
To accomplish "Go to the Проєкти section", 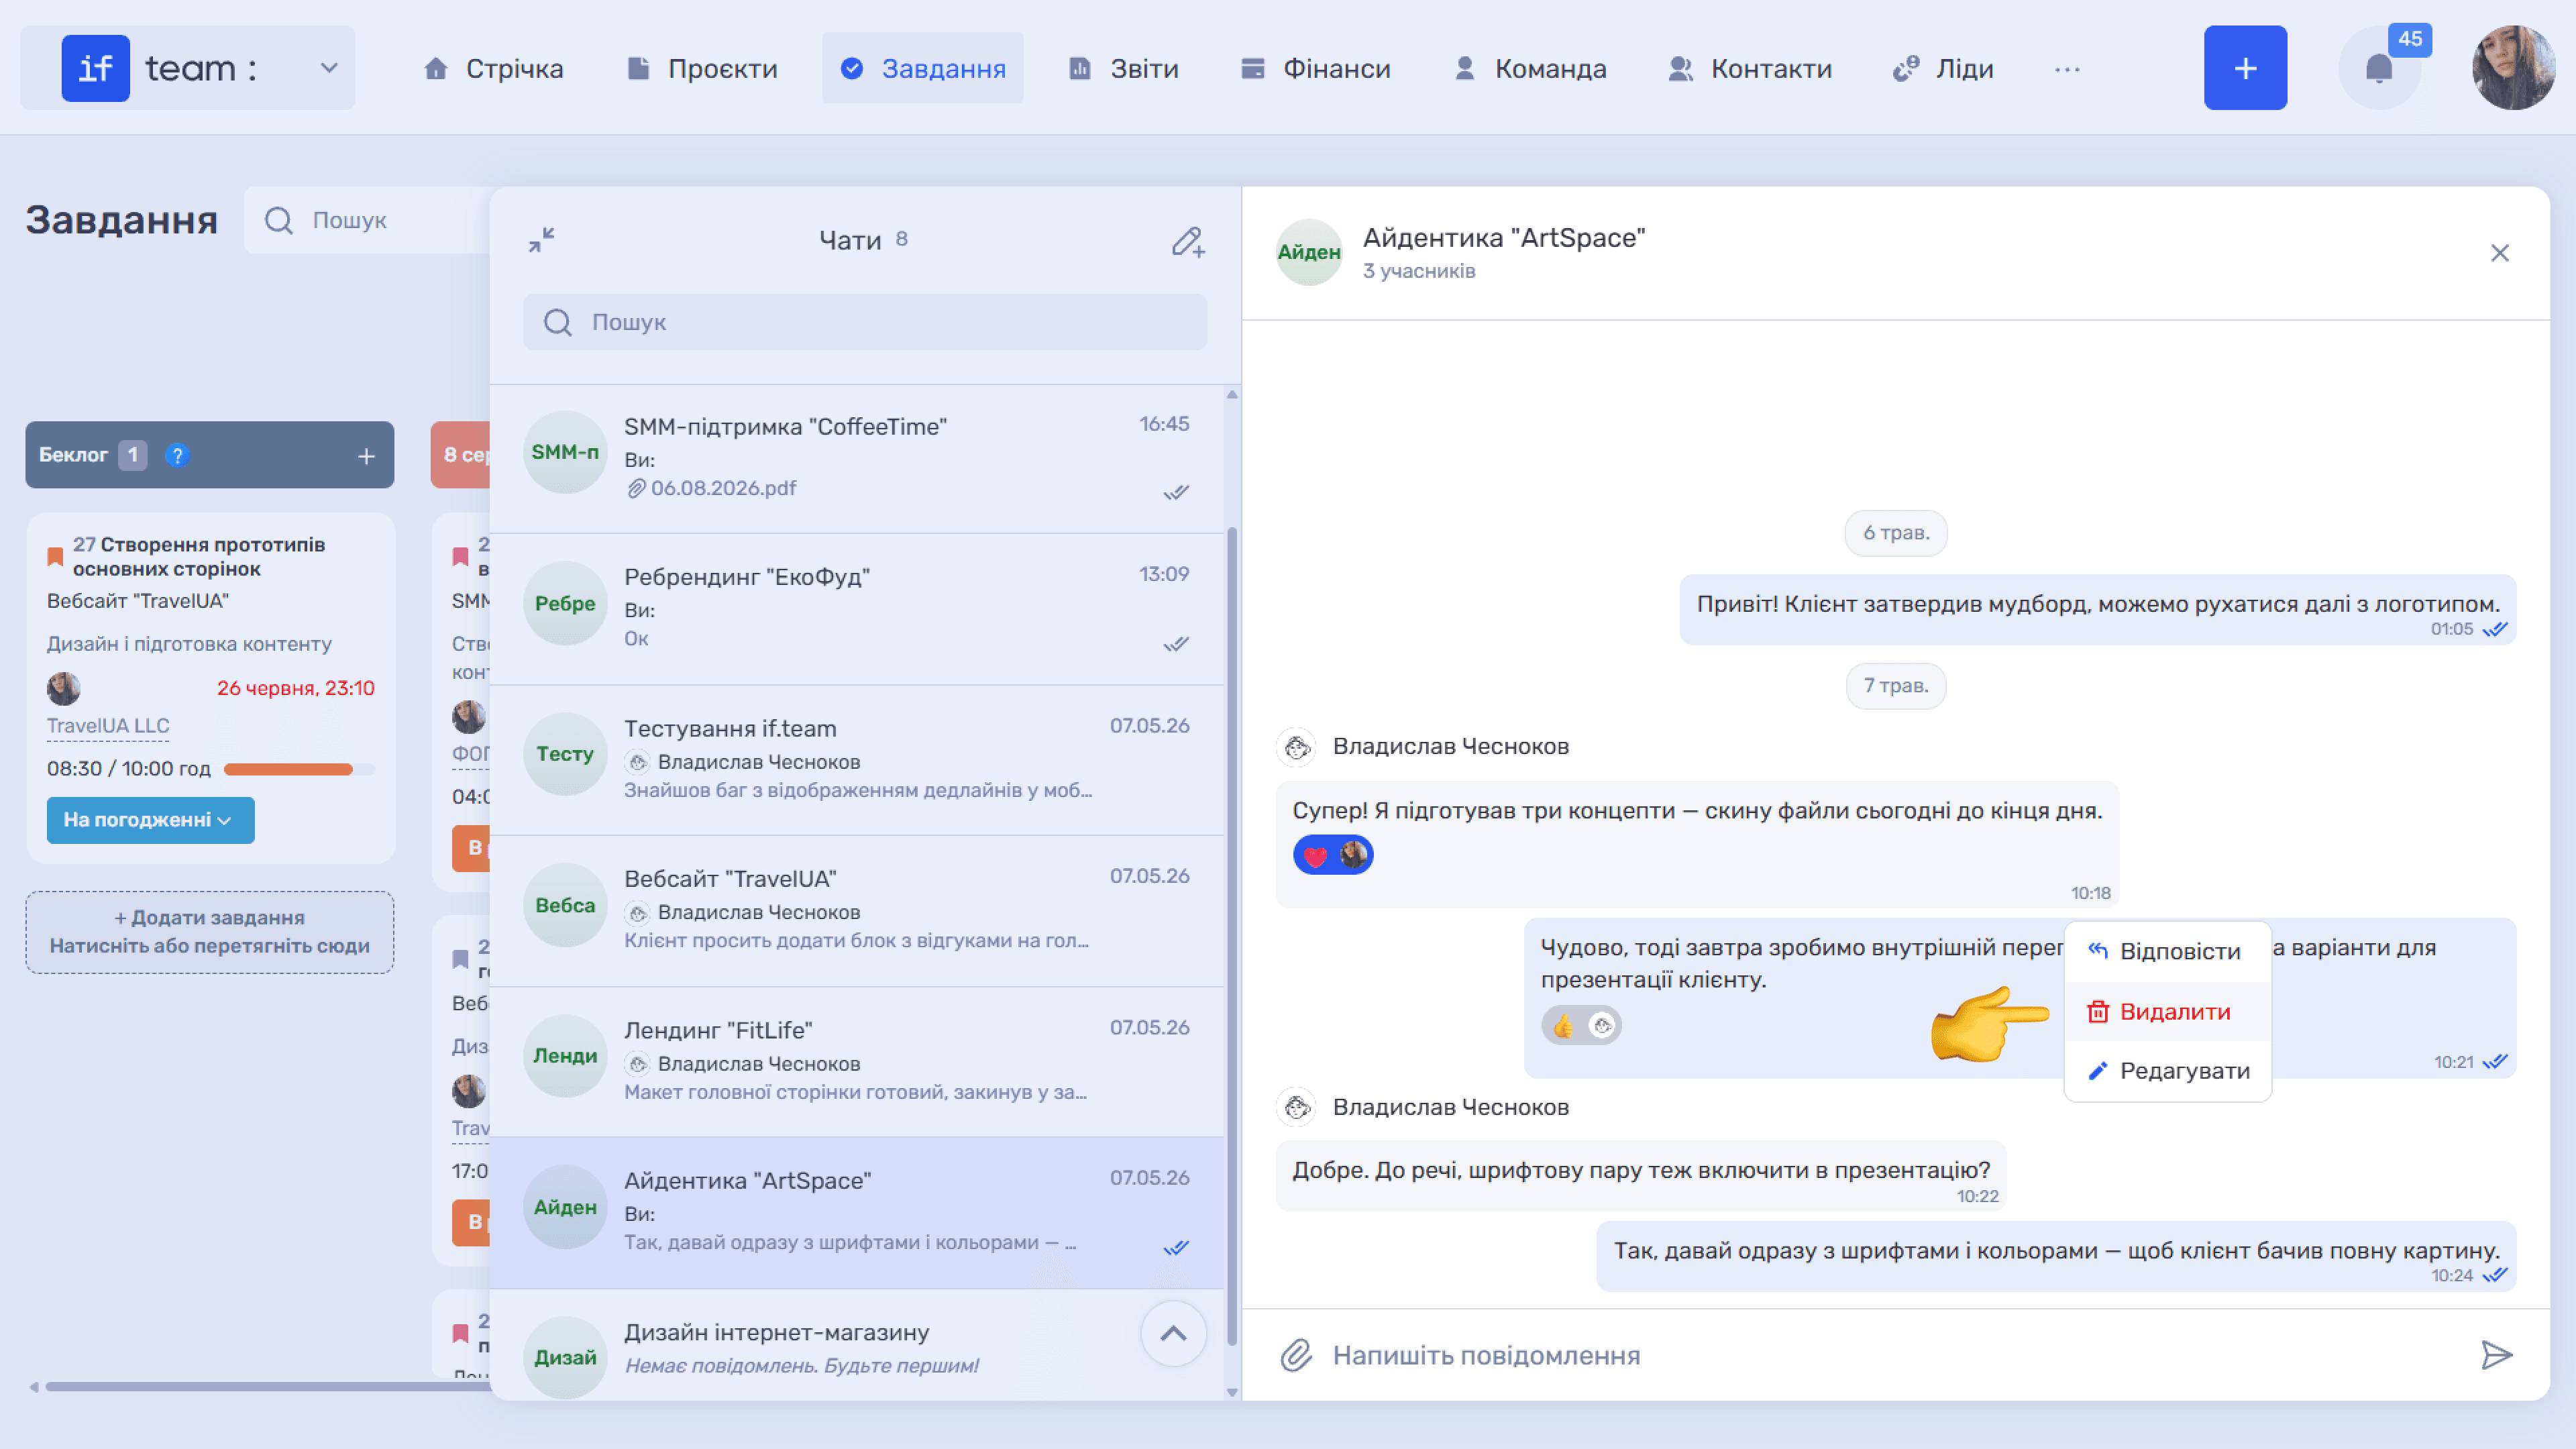I will coord(702,68).
